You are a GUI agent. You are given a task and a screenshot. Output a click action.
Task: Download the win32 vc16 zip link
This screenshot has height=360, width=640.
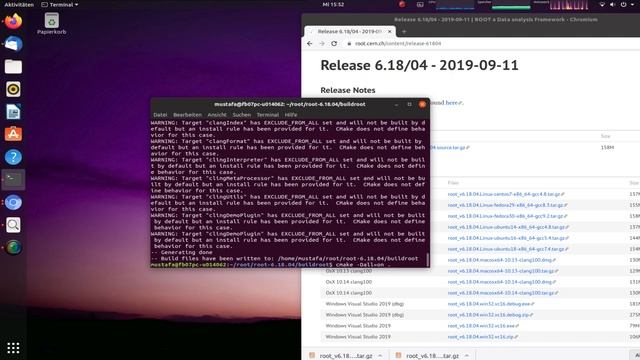[x=483, y=337]
